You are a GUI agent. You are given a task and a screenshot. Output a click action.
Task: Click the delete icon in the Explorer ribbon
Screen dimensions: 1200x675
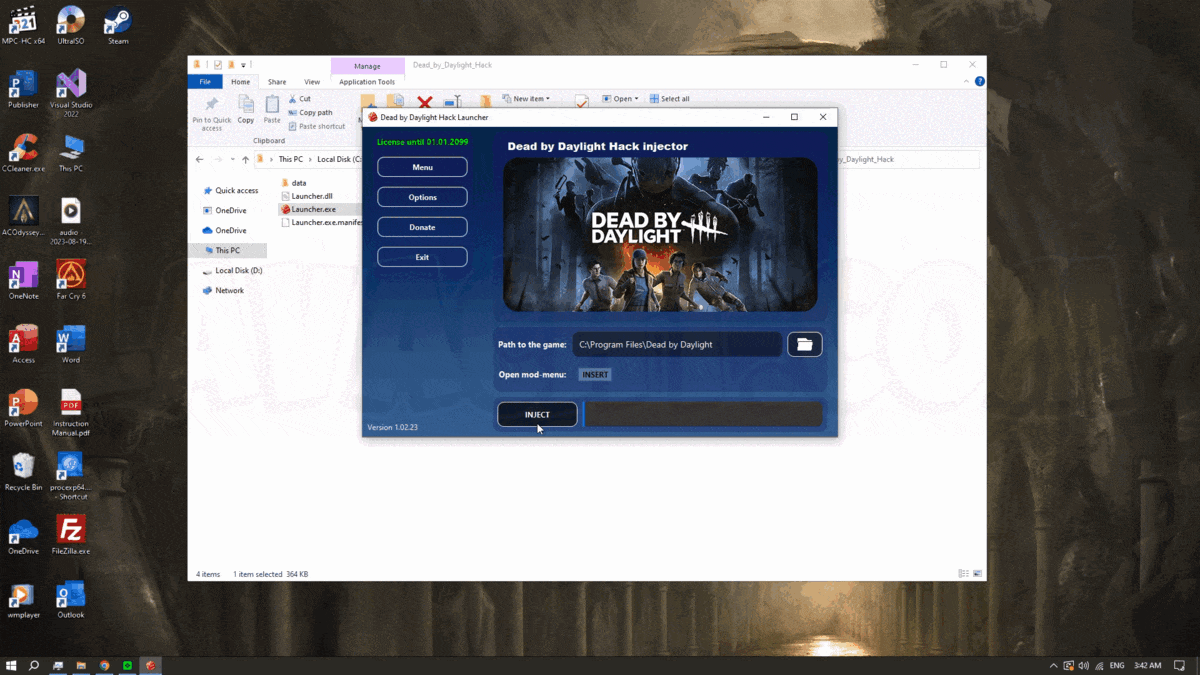point(426,99)
